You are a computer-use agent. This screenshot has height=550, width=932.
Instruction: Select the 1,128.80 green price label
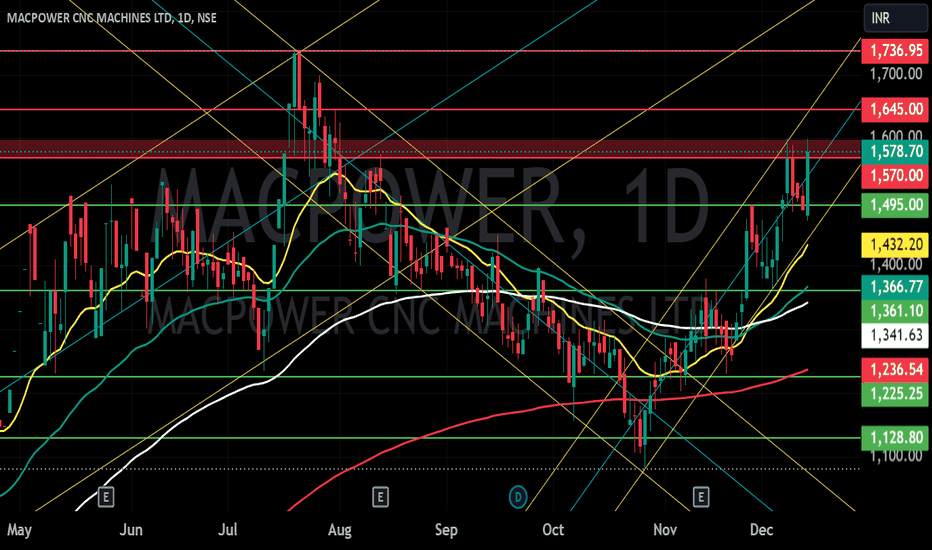[x=895, y=438]
